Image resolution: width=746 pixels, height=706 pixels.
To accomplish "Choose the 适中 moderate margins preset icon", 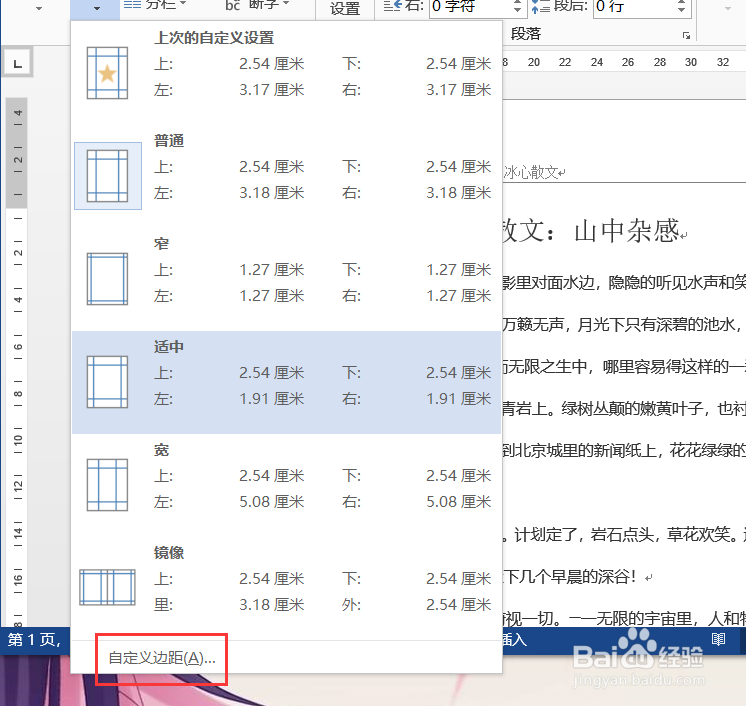I will click(107, 382).
